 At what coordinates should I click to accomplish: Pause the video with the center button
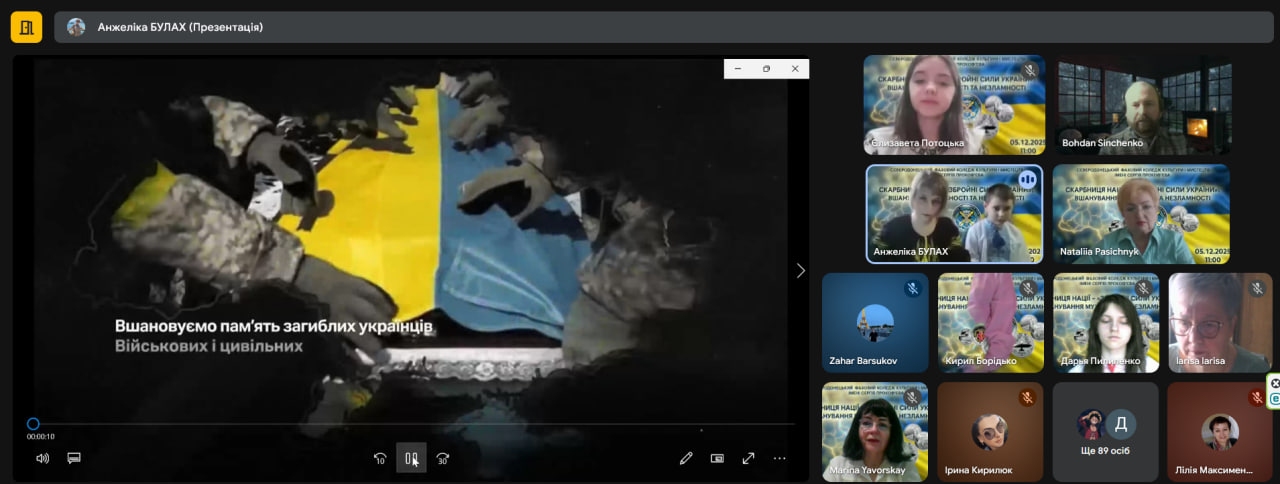(411, 458)
